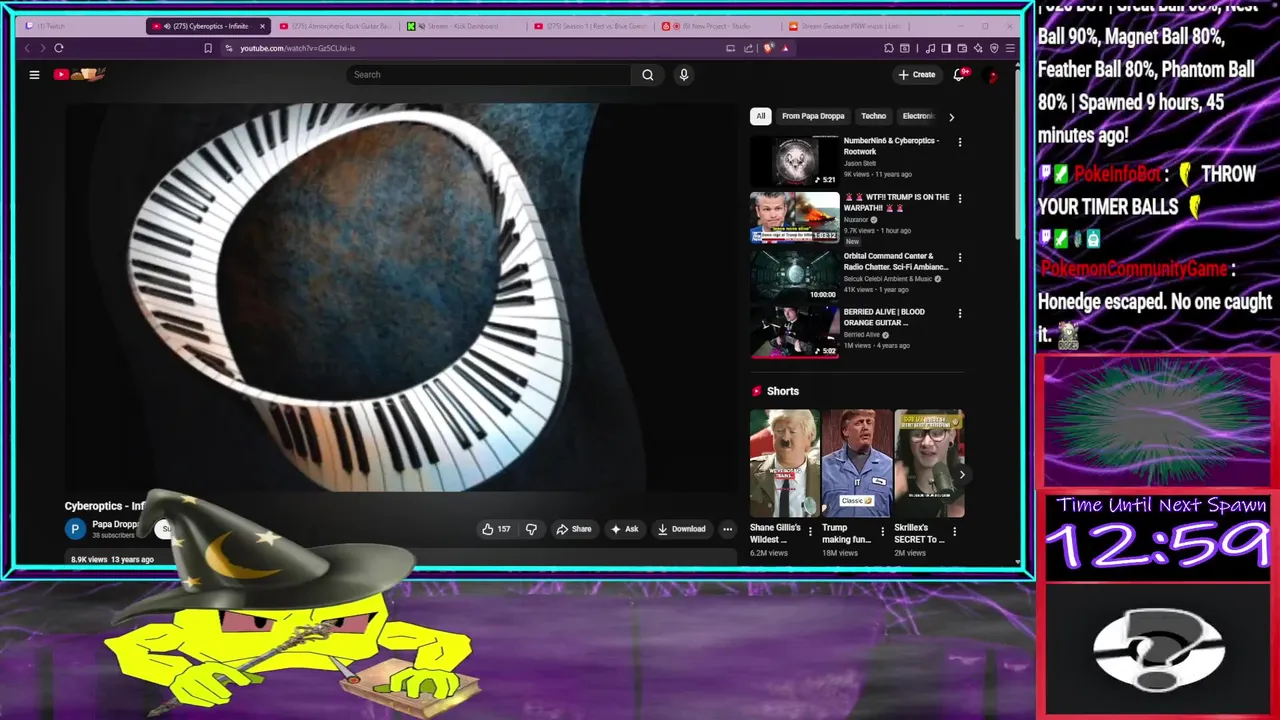The width and height of the screenshot is (1280, 720).
Task: Select the Techno filter chip
Action: (x=874, y=116)
